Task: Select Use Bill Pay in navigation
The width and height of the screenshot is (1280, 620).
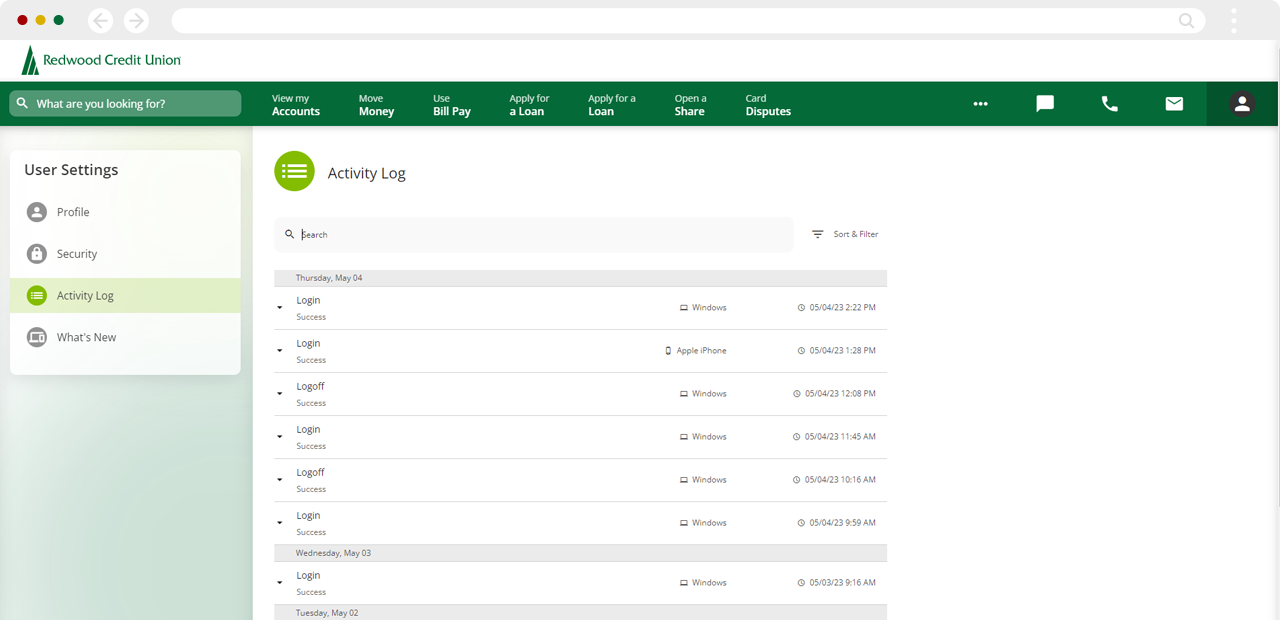Action: pyautogui.click(x=451, y=105)
